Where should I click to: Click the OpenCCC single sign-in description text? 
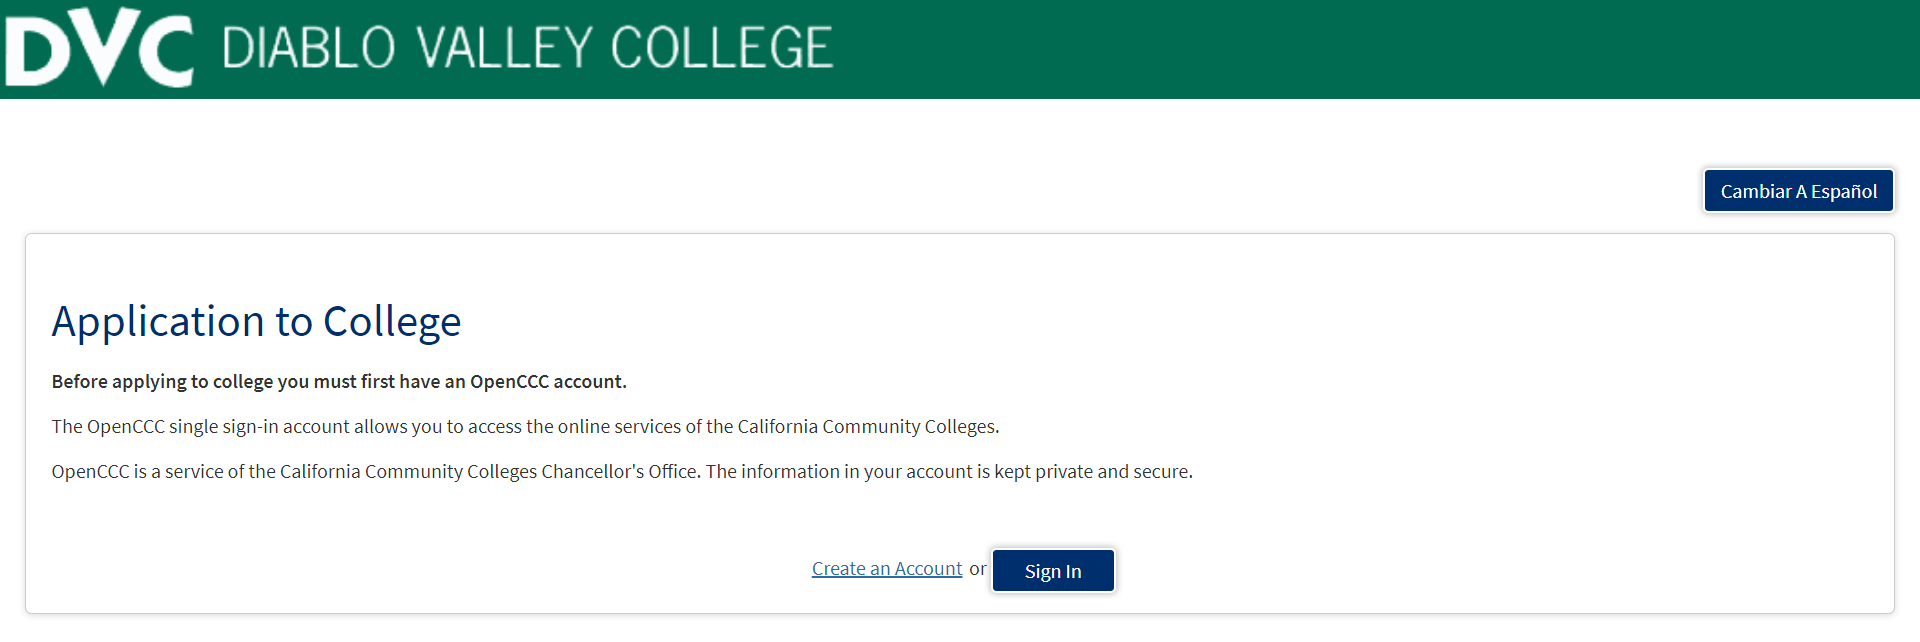pos(524,426)
